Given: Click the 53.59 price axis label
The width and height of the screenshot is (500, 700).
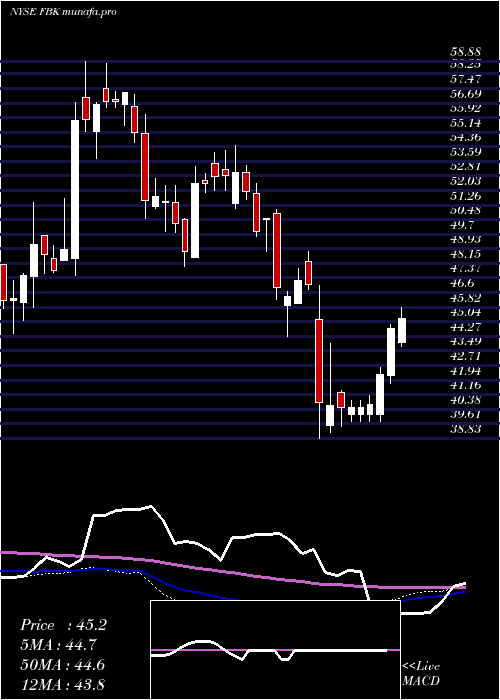Looking at the screenshot, I should 465,152.
